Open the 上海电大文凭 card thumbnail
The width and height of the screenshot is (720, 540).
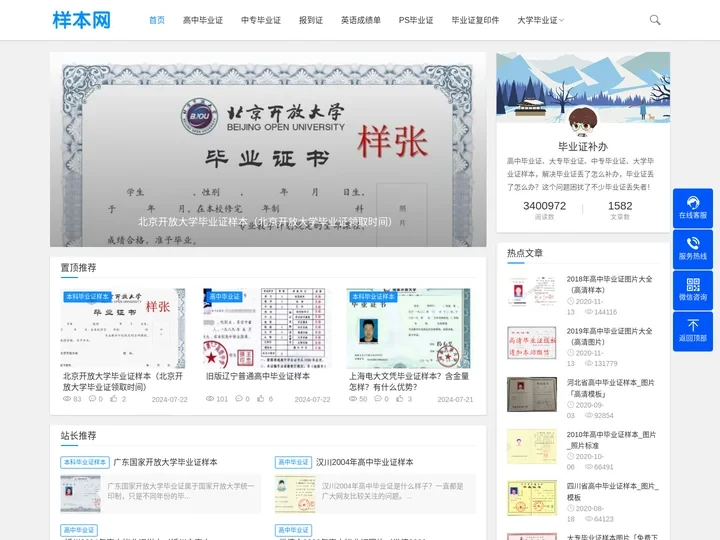click(409, 328)
